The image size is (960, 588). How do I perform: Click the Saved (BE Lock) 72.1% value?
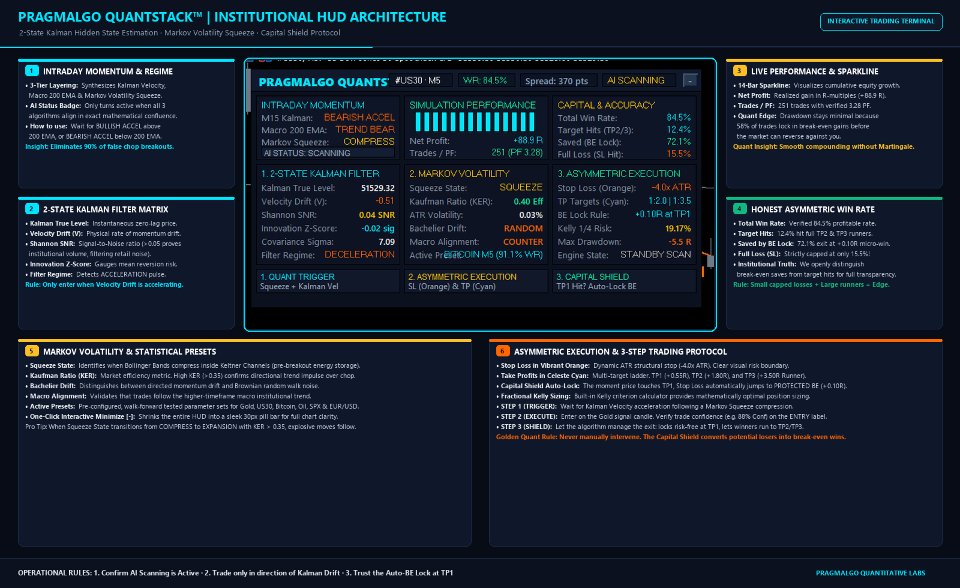coord(678,141)
